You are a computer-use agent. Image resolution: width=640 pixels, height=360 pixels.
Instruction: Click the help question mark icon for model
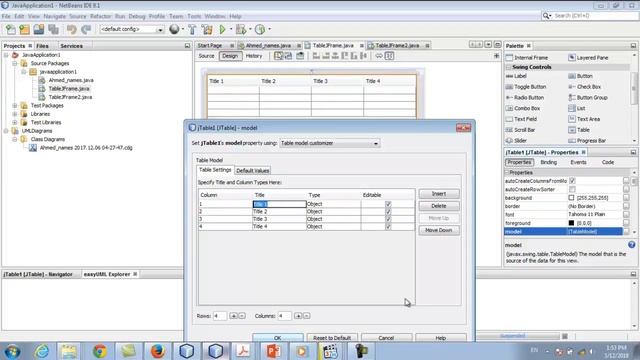631,244
